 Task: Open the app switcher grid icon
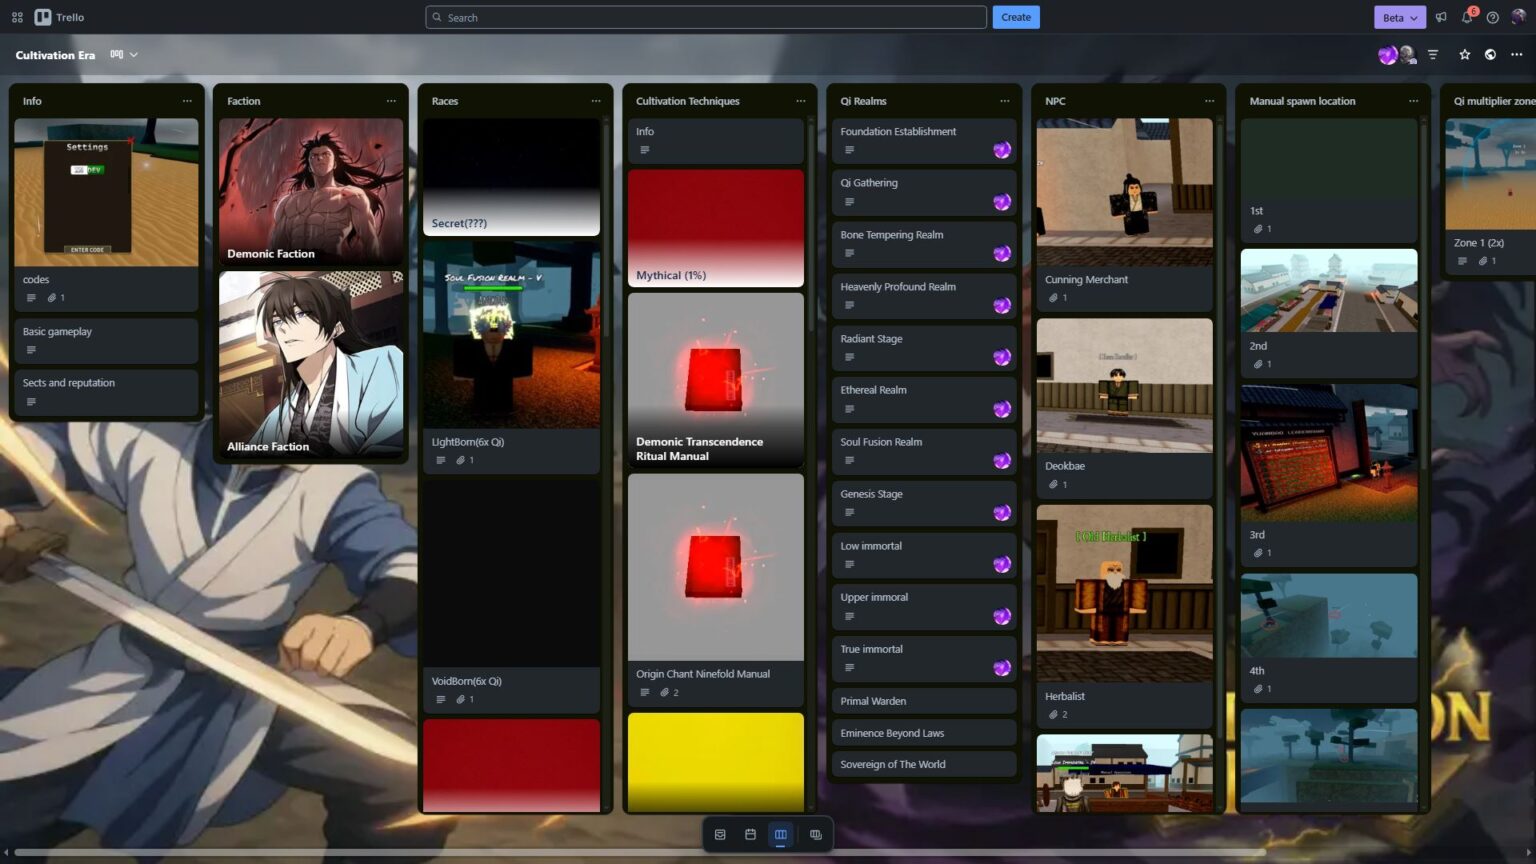(x=17, y=17)
